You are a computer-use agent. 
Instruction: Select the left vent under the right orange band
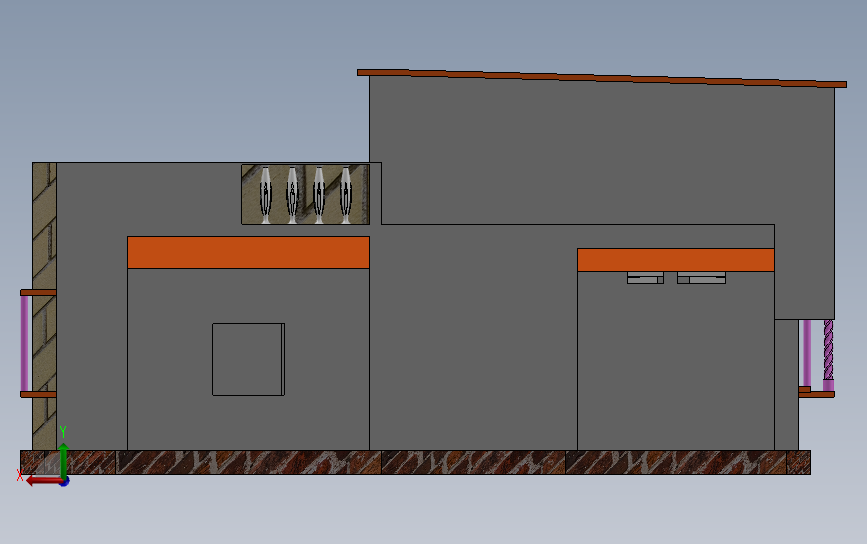pos(645,278)
